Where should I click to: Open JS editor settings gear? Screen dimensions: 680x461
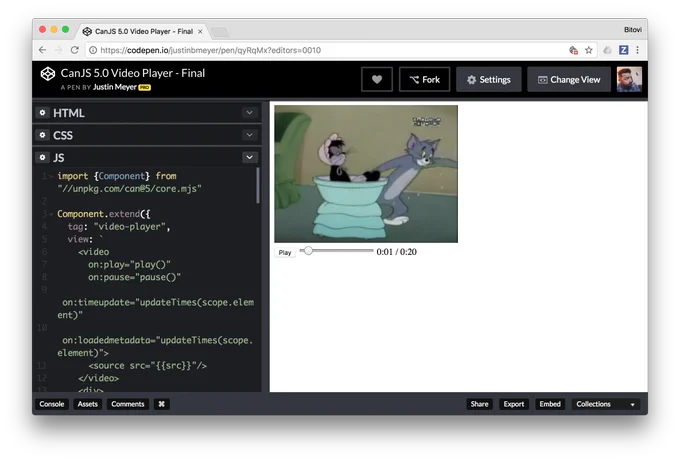42,157
